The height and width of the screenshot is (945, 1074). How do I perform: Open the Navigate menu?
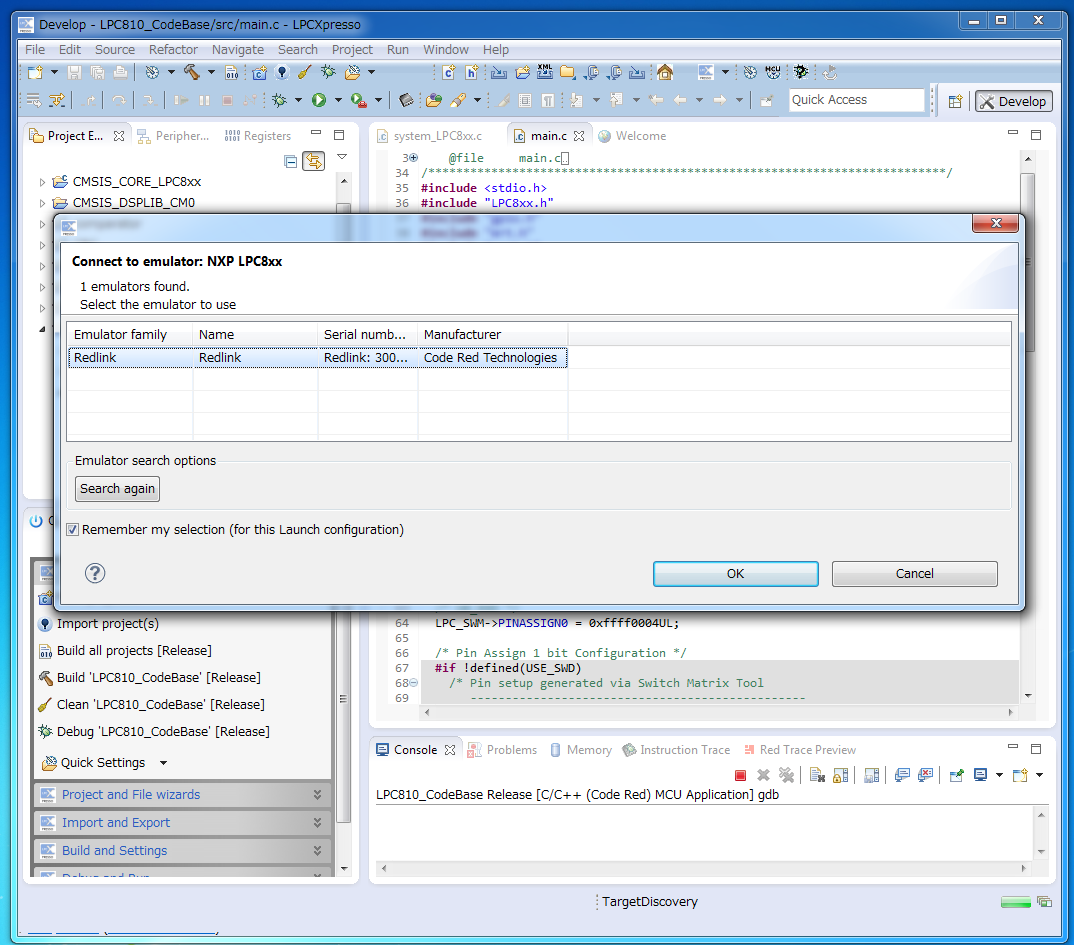tap(238, 49)
